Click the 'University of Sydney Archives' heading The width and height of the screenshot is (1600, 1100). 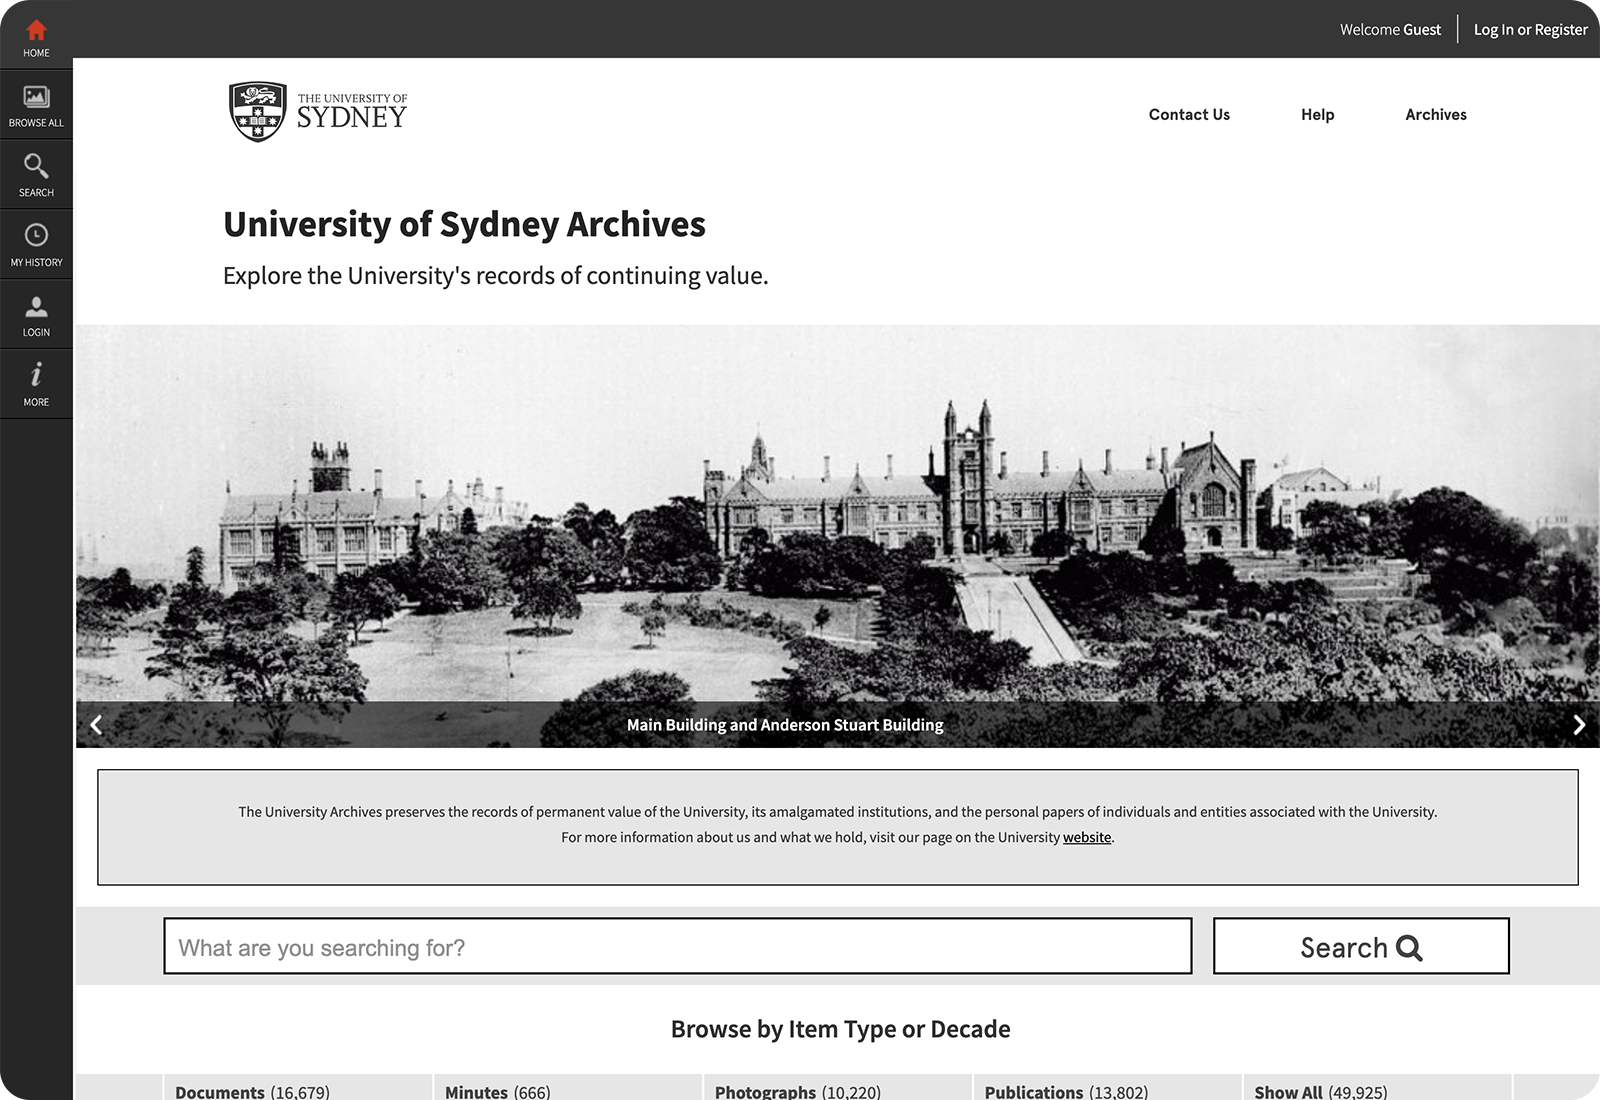click(x=464, y=225)
